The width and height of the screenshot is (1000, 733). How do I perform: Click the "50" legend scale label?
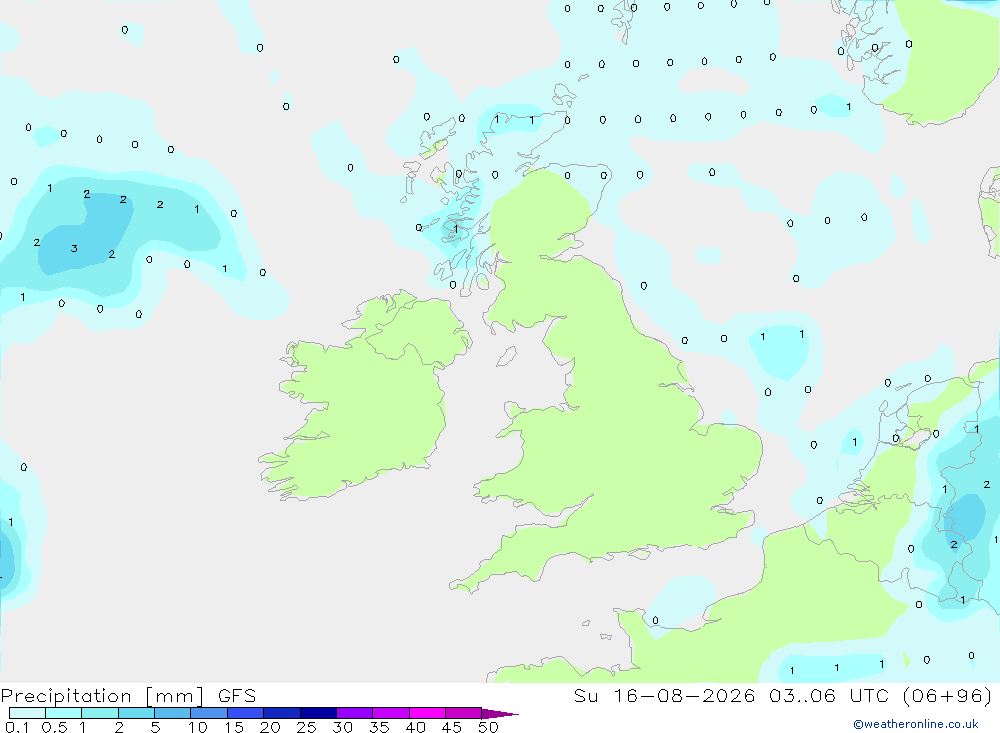(488, 727)
